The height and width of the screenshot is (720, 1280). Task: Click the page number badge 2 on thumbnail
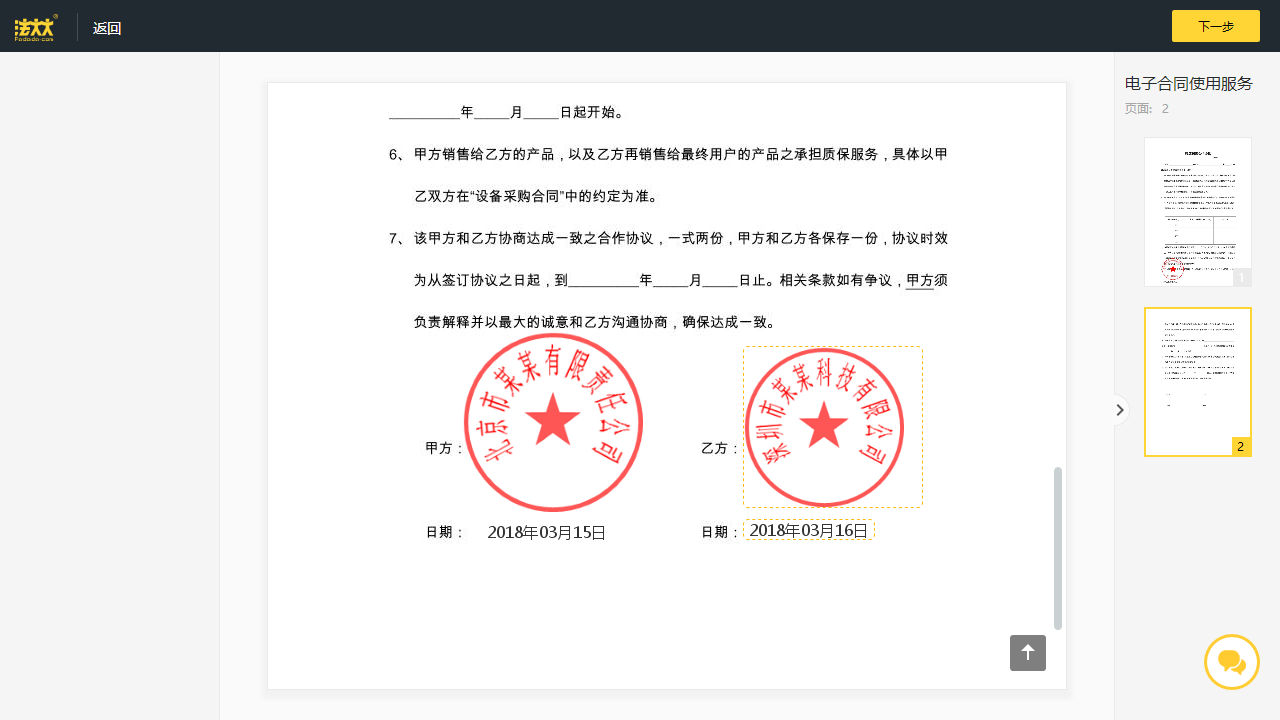coord(1240,446)
